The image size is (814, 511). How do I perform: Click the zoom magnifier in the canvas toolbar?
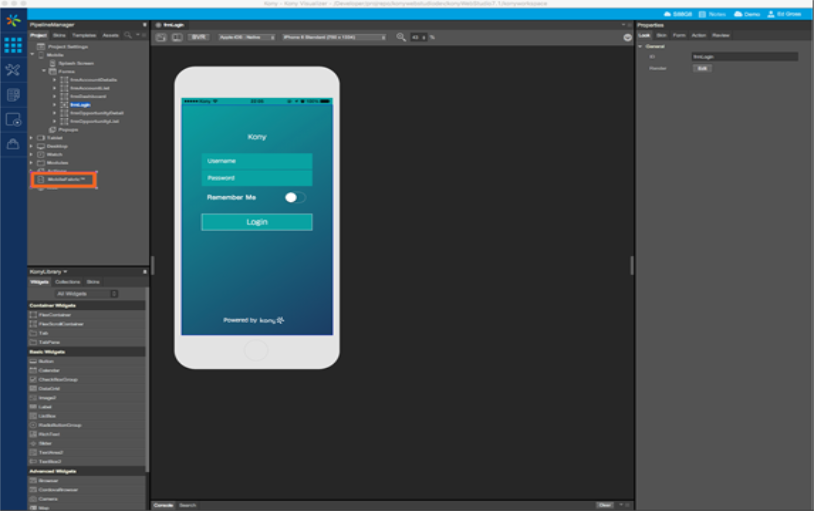[x=401, y=37]
